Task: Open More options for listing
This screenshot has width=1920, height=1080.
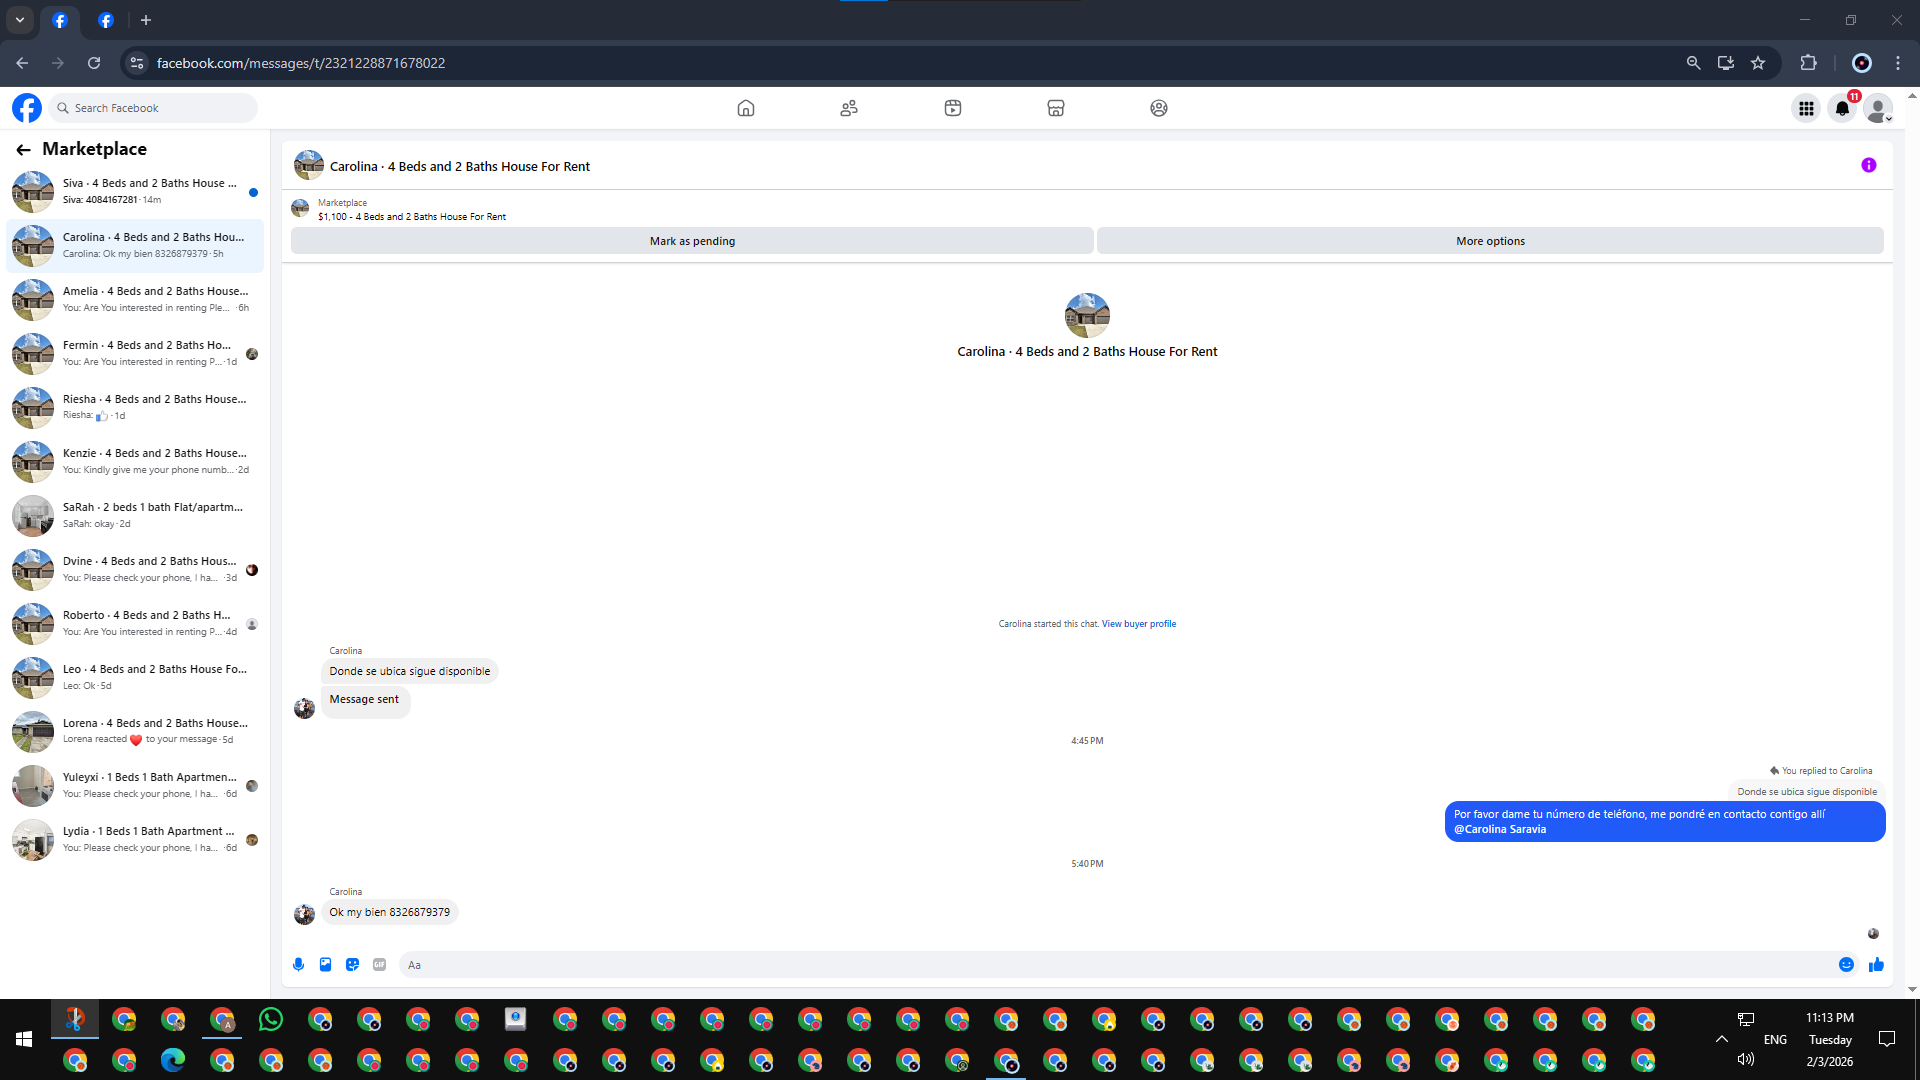Action: tap(1489, 241)
